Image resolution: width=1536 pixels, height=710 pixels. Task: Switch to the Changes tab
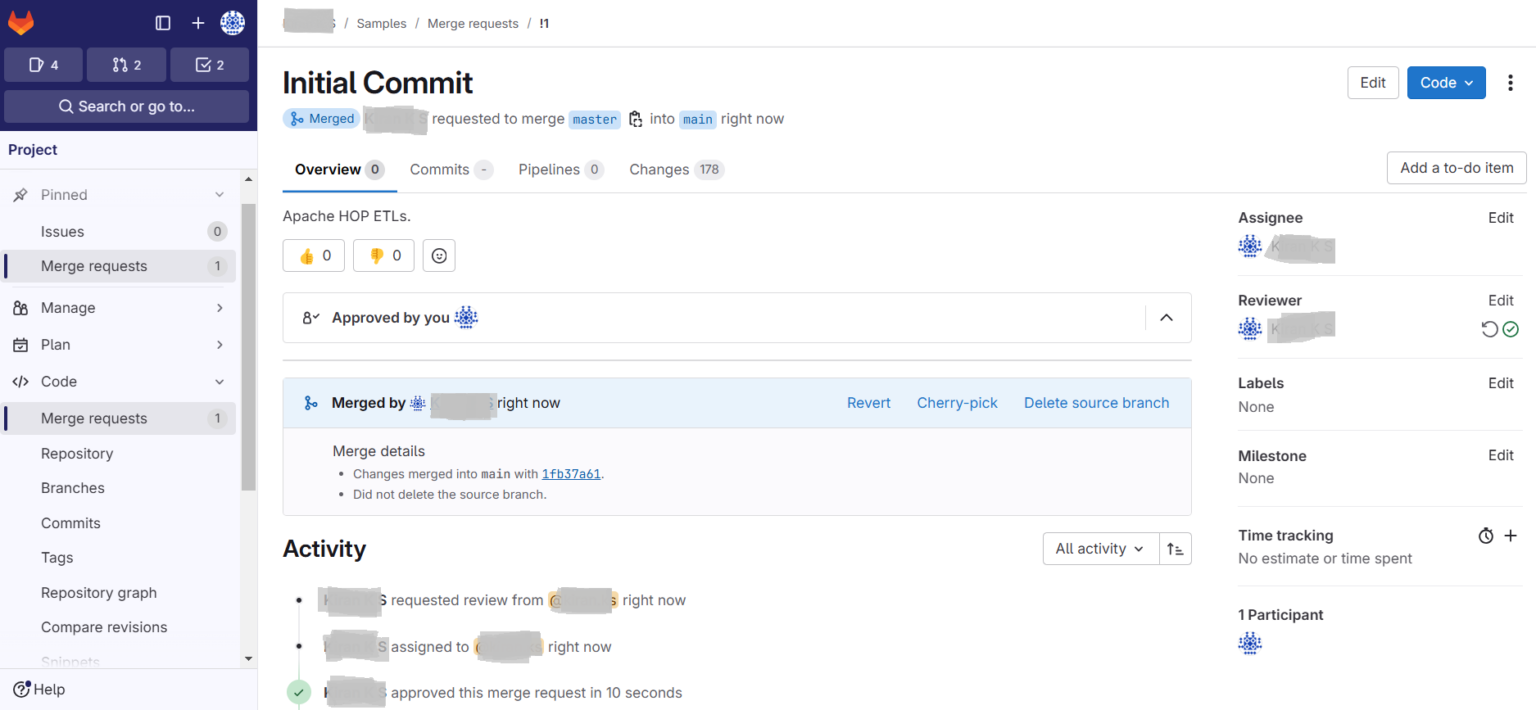(x=661, y=169)
